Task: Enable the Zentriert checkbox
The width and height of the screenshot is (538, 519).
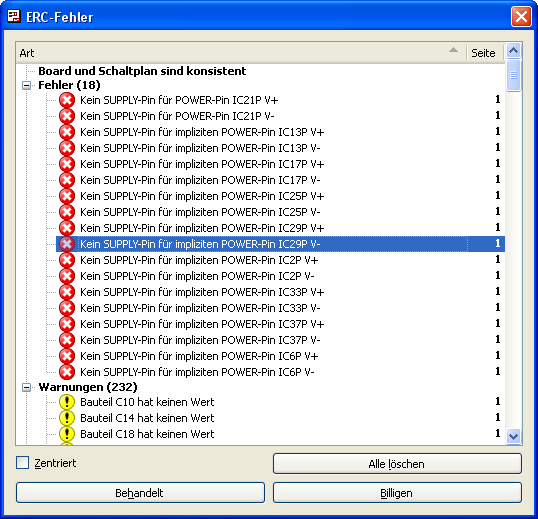Action: click(23, 463)
